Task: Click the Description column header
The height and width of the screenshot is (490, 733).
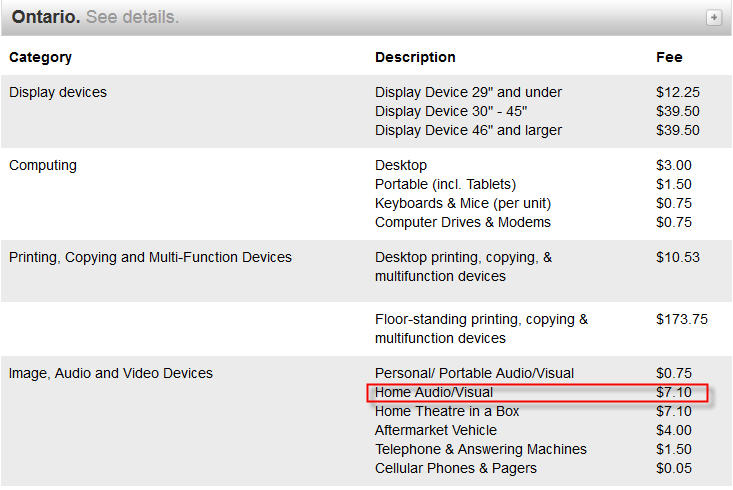Action: [x=415, y=57]
